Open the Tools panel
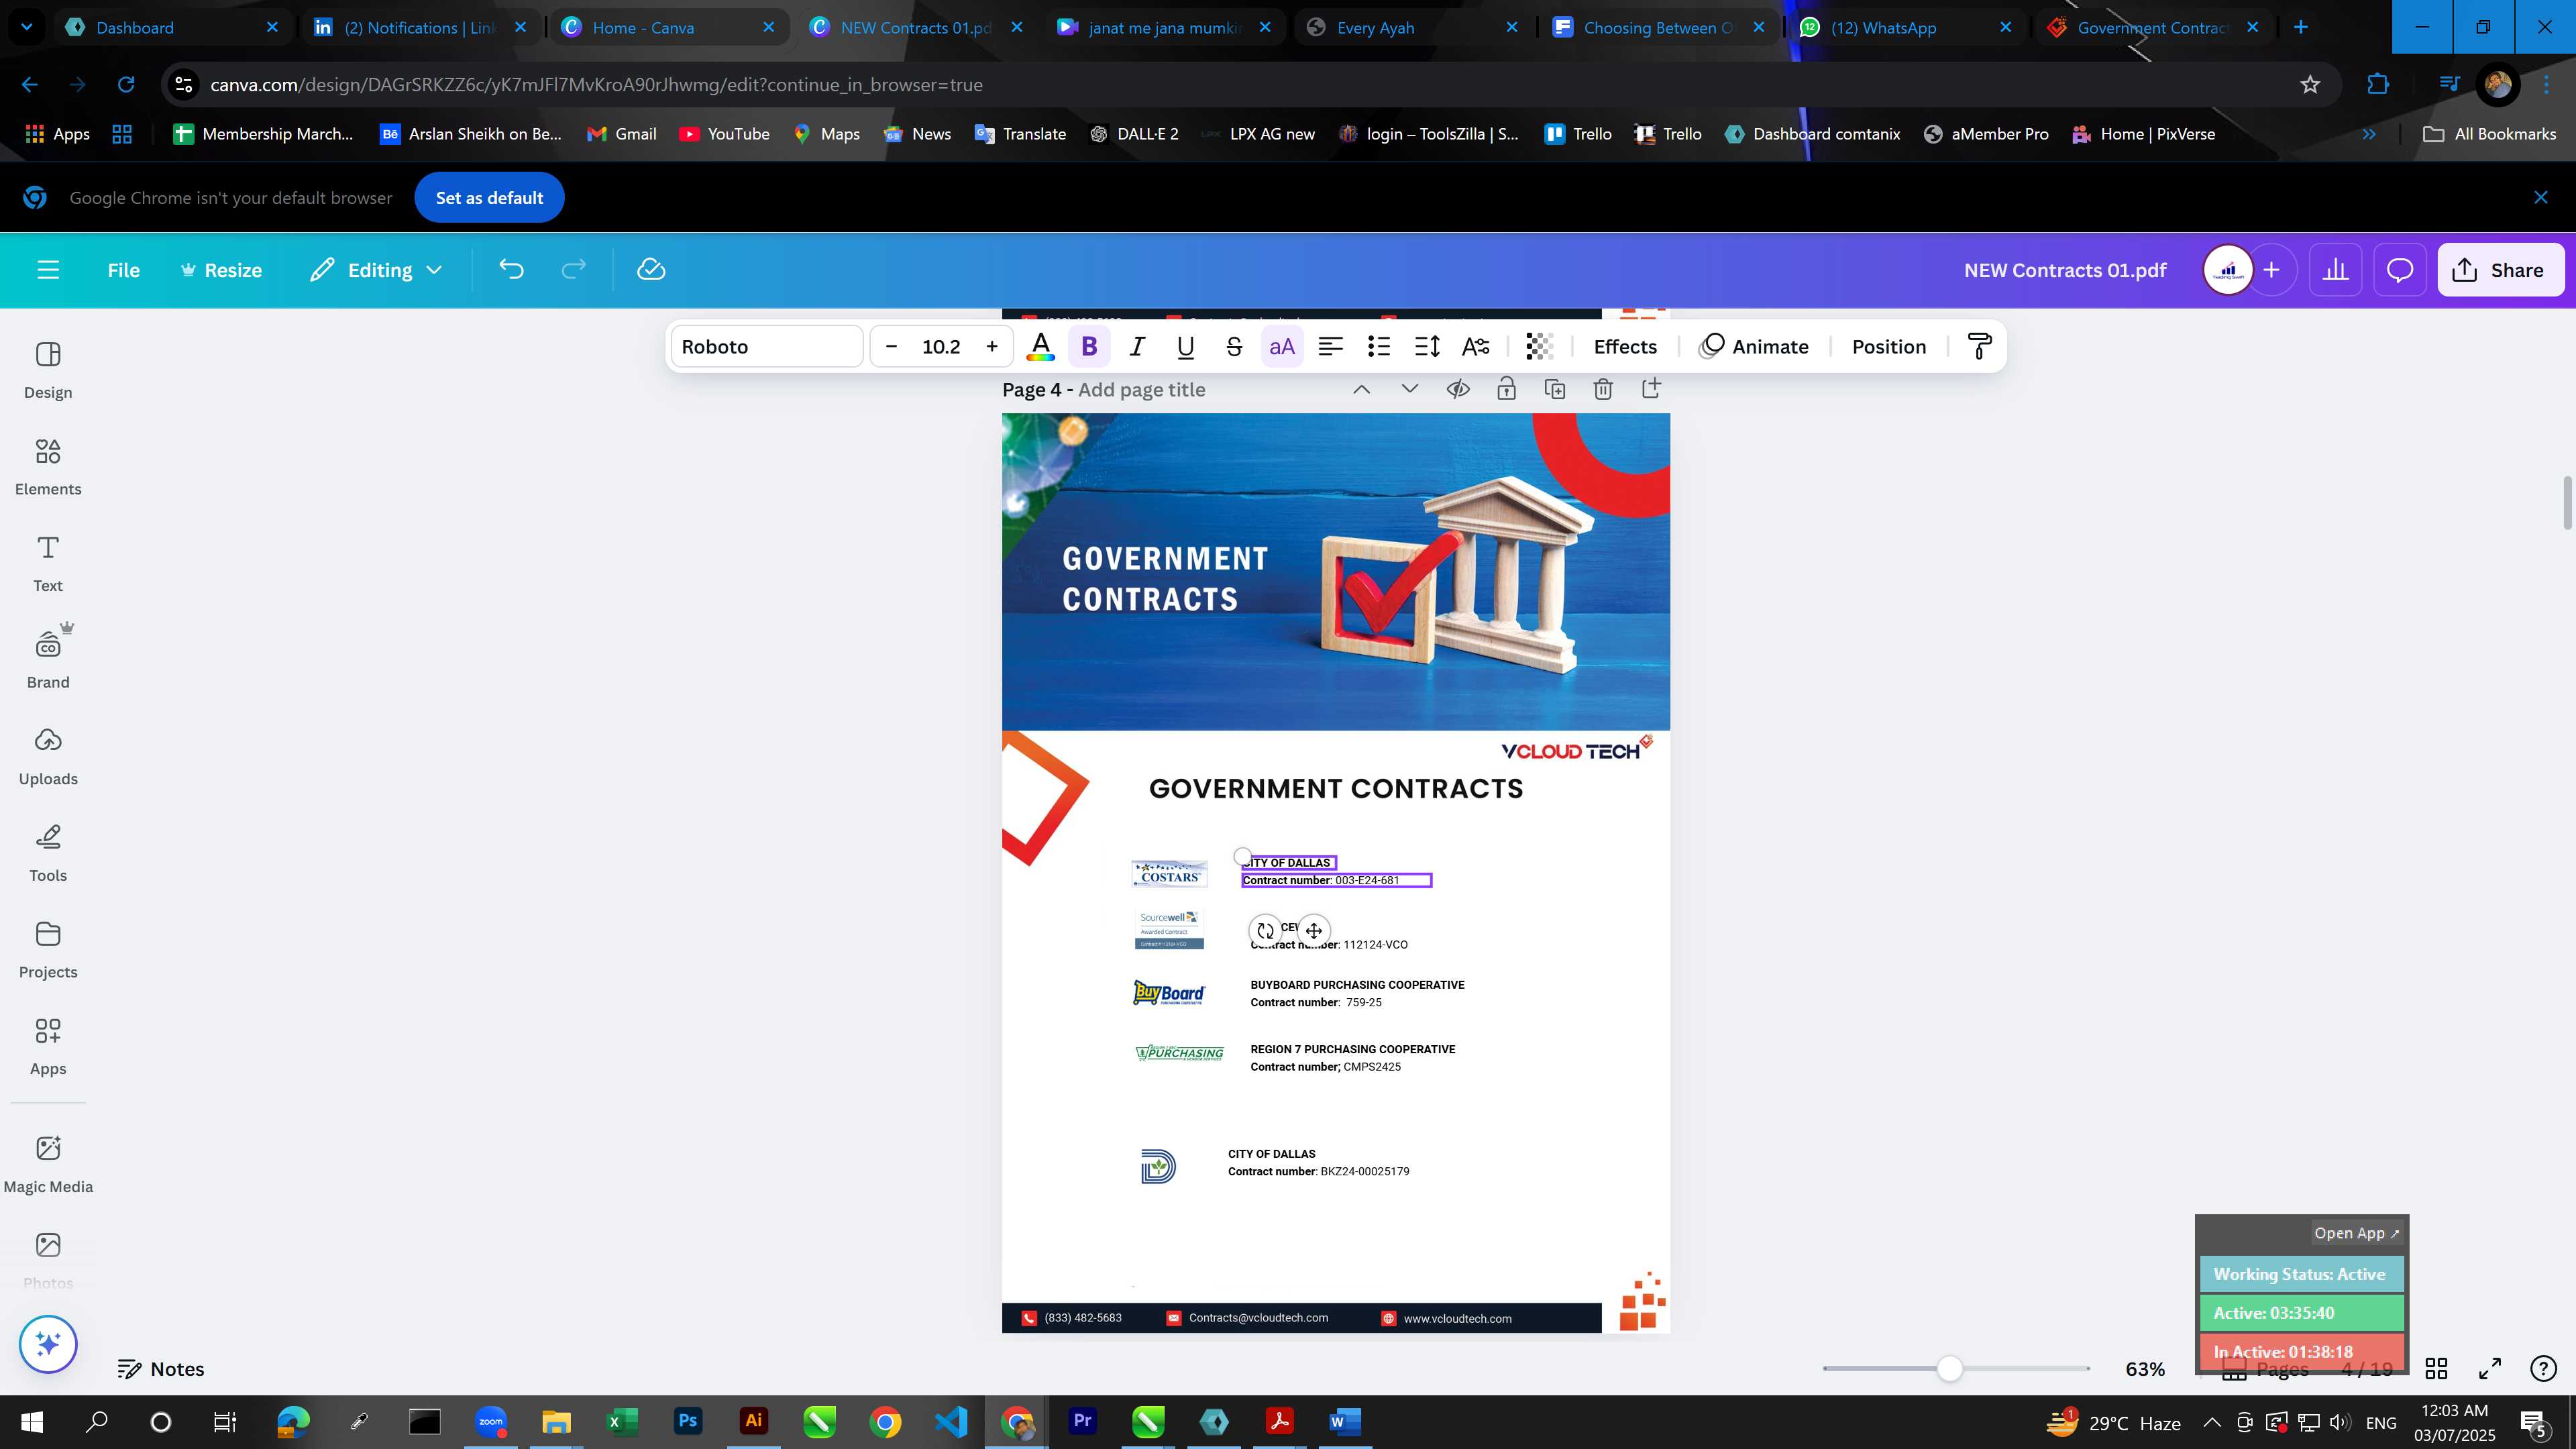 (x=48, y=853)
